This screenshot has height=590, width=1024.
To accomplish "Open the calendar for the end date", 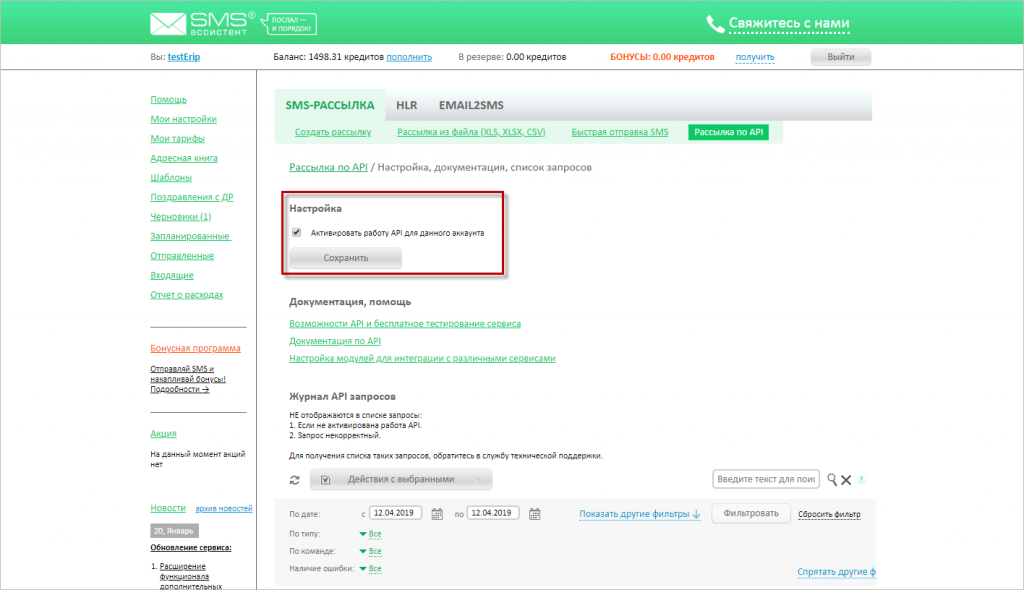I will point(534,514).
